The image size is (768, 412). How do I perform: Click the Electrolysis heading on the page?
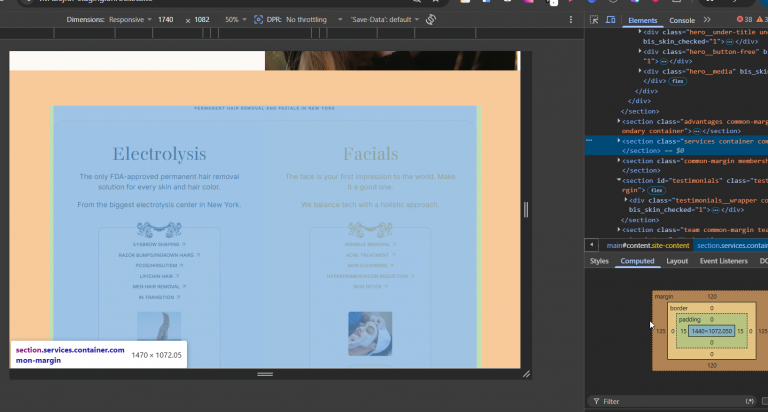159,154
